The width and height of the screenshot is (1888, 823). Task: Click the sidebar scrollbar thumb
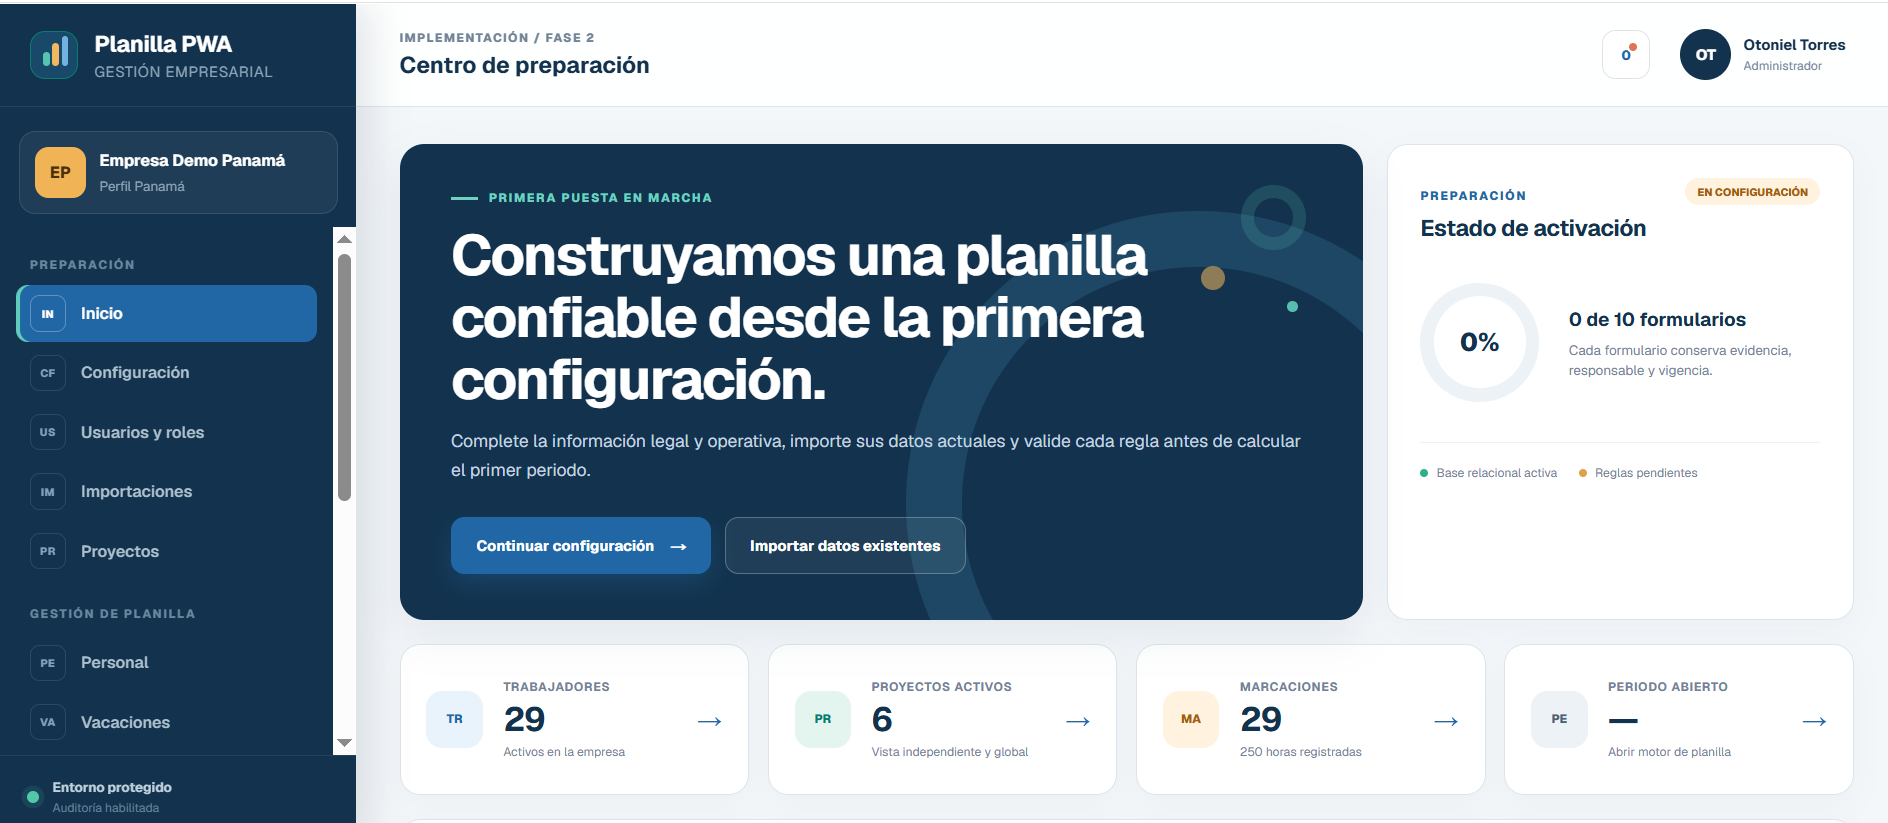(344, 377)
